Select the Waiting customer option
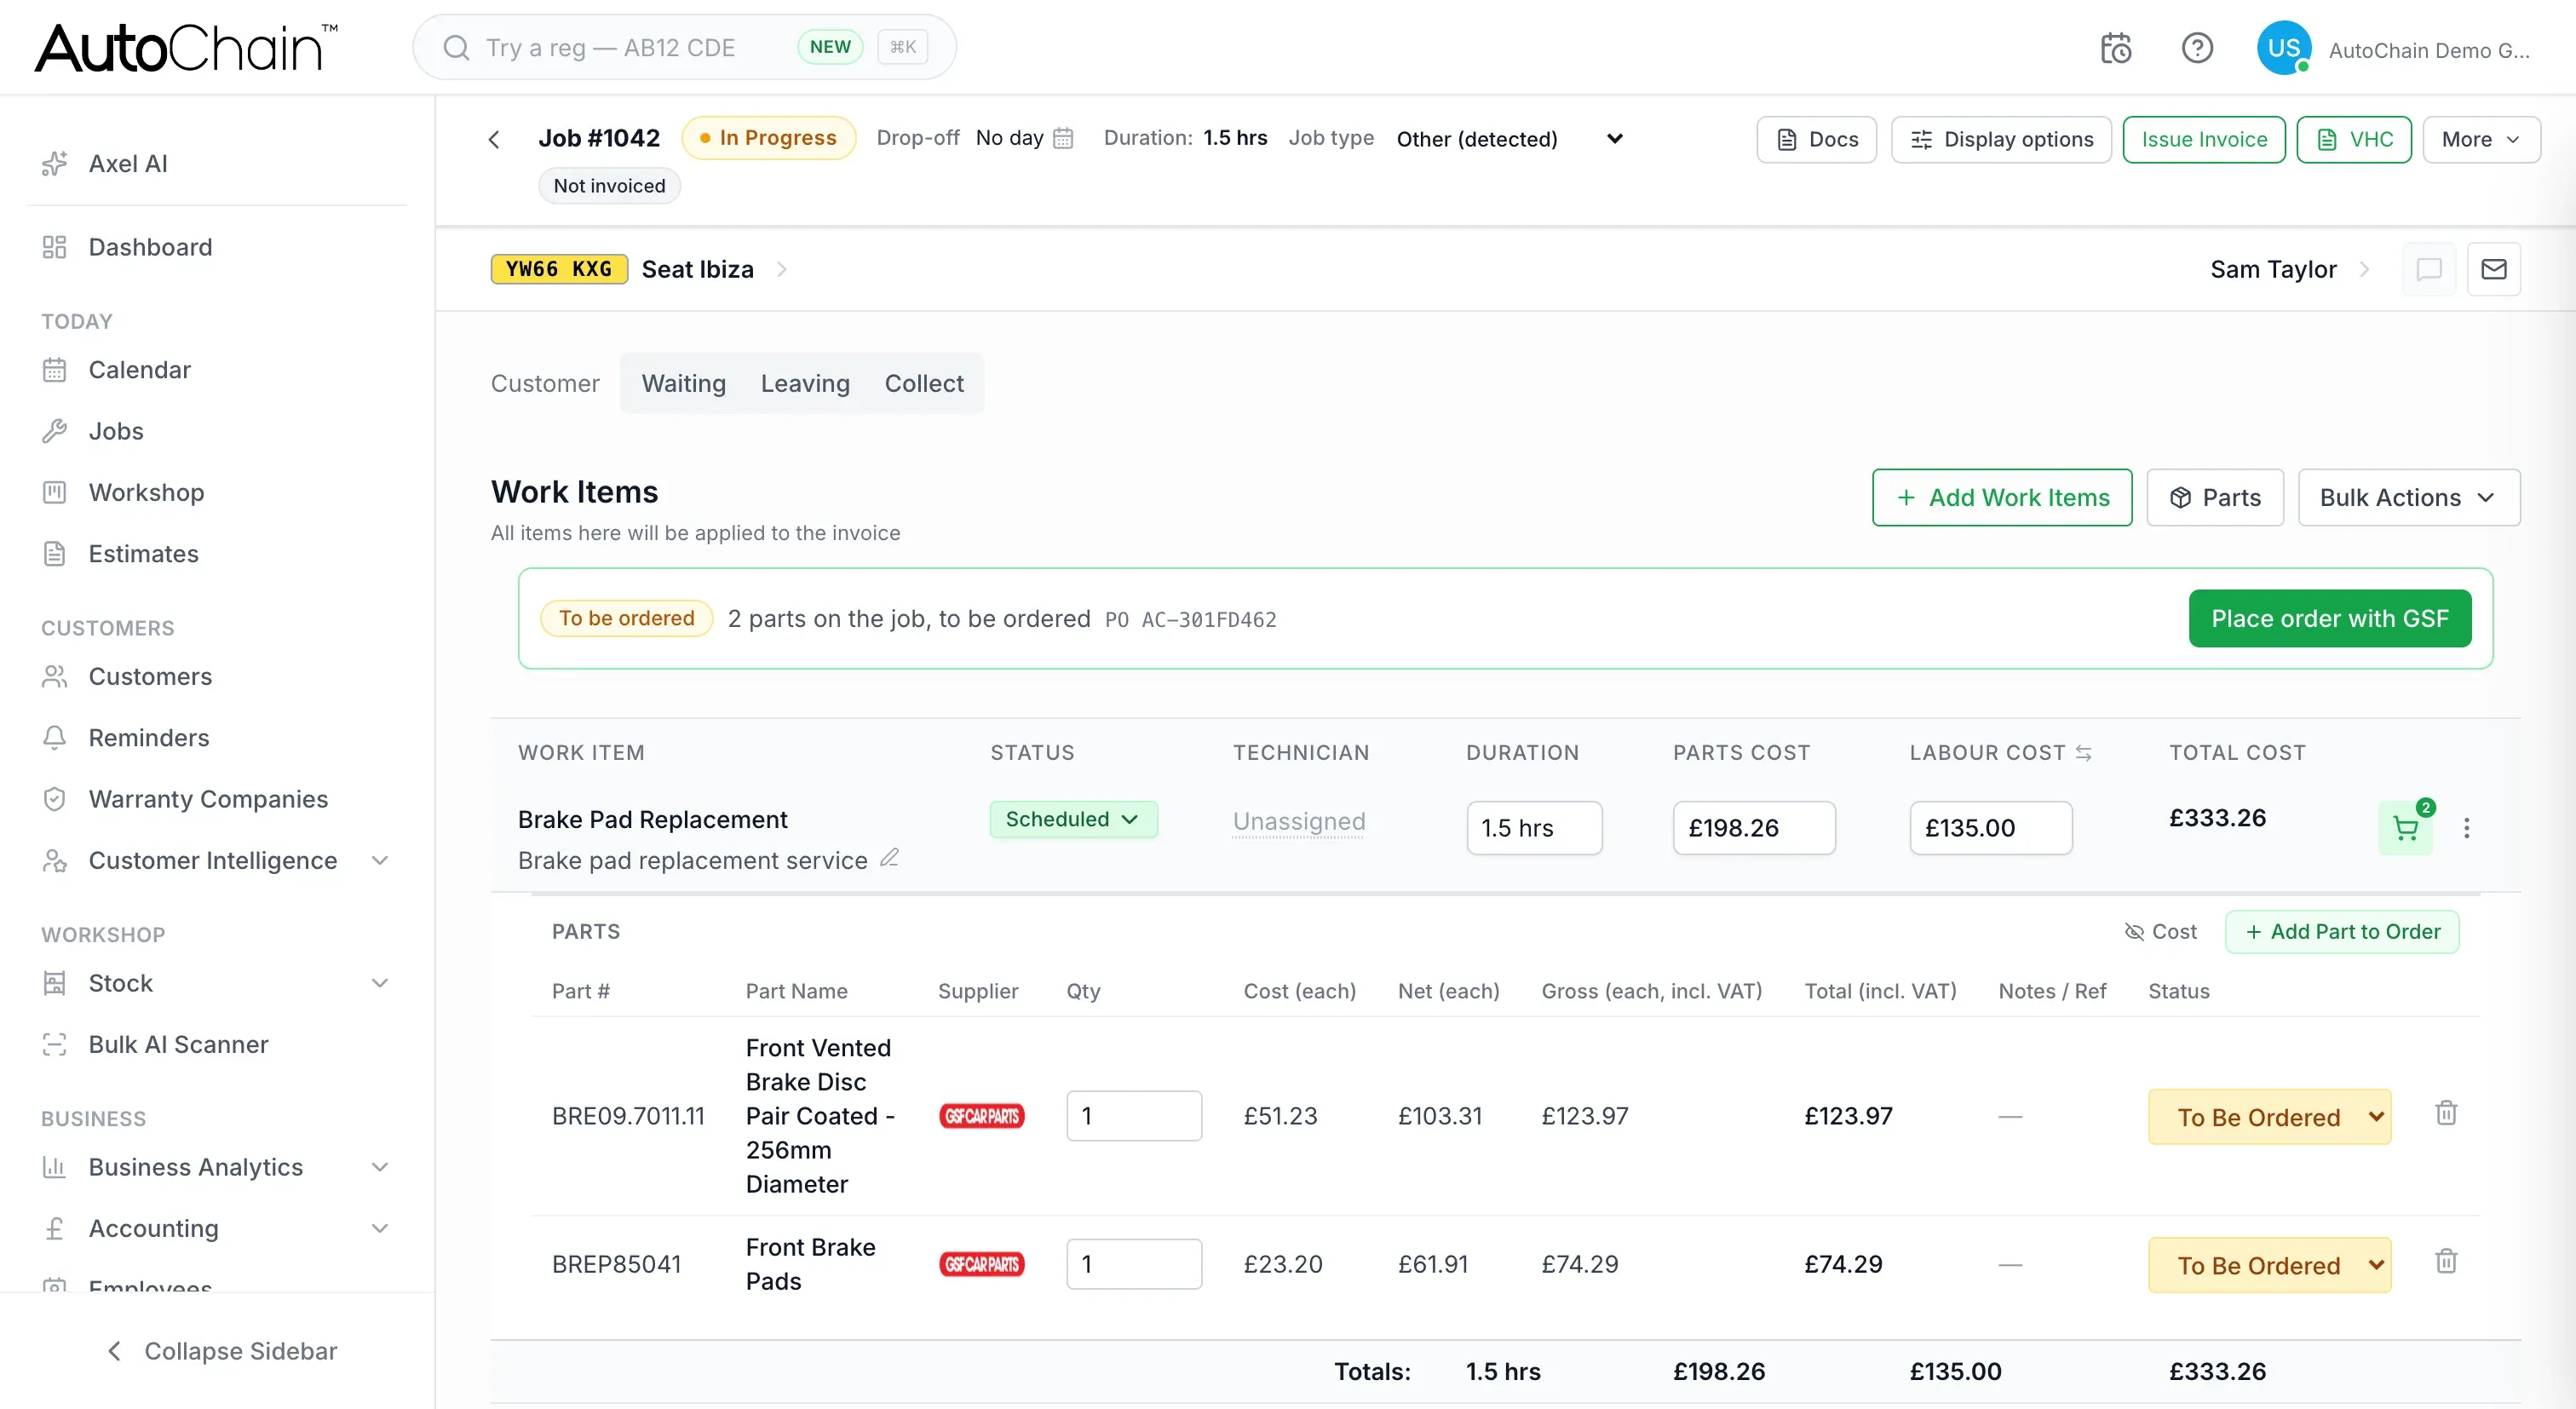Screen dimensions: 2576x1409 click(x=684, y=383)
